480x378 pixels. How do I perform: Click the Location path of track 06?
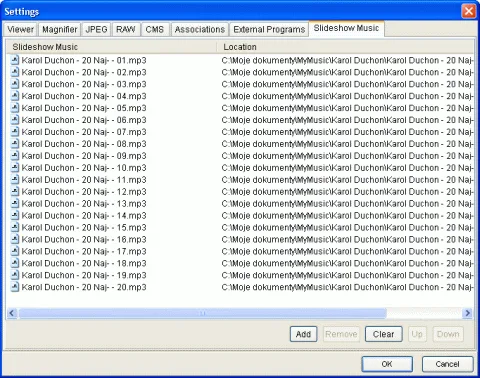point(347,120)
